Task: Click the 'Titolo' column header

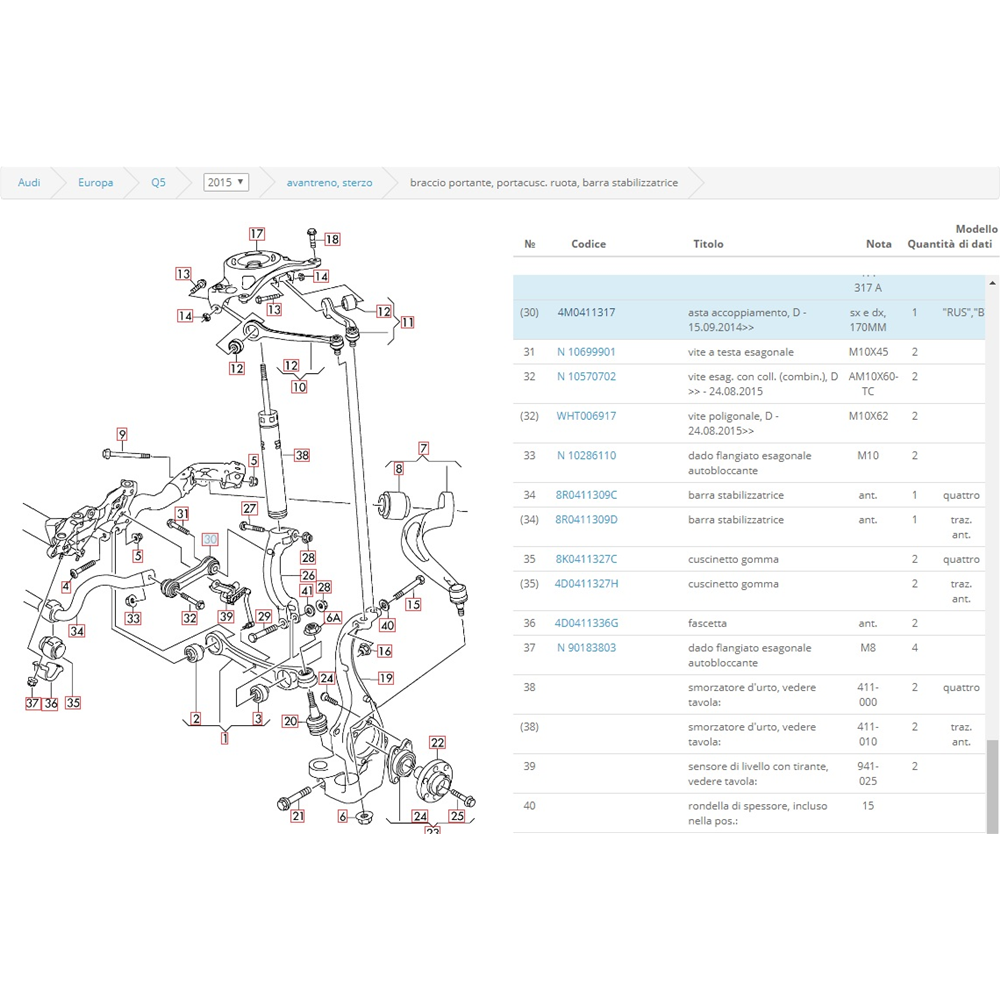Action: pyautogui.click(x=709, y=244)
